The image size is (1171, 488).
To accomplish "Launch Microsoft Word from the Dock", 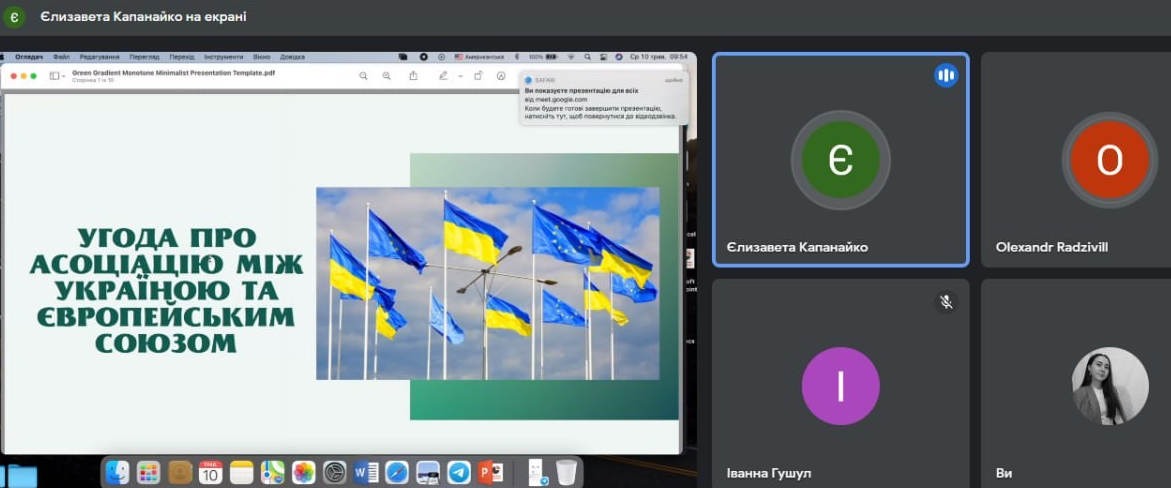I will click(x=366, y=472).
